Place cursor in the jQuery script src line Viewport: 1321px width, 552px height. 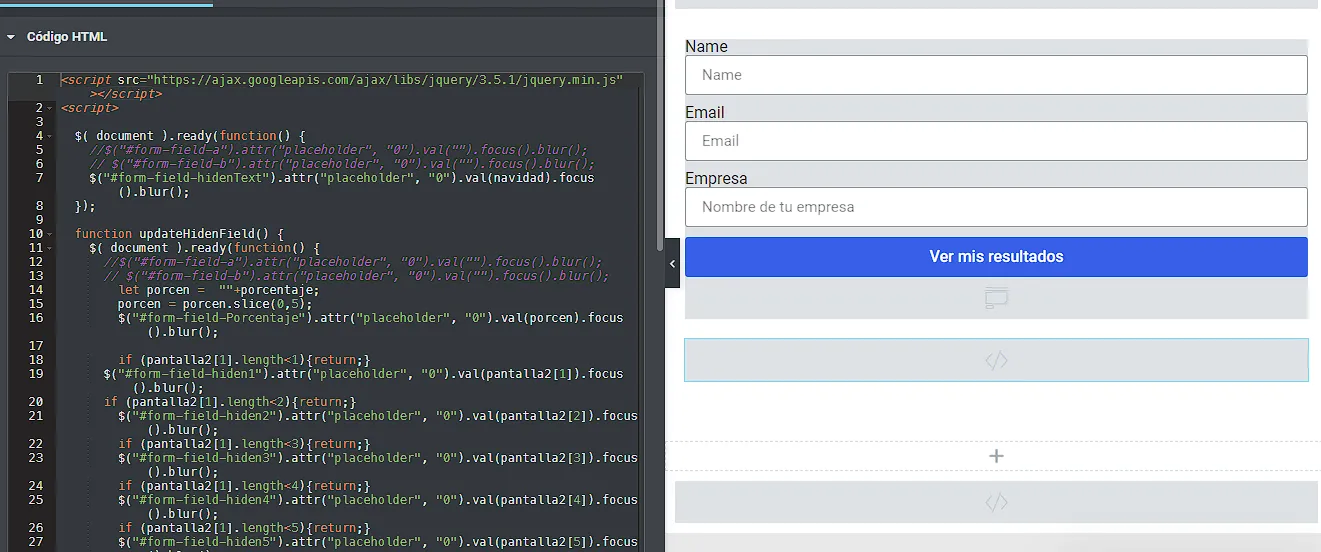pos(342,79)
